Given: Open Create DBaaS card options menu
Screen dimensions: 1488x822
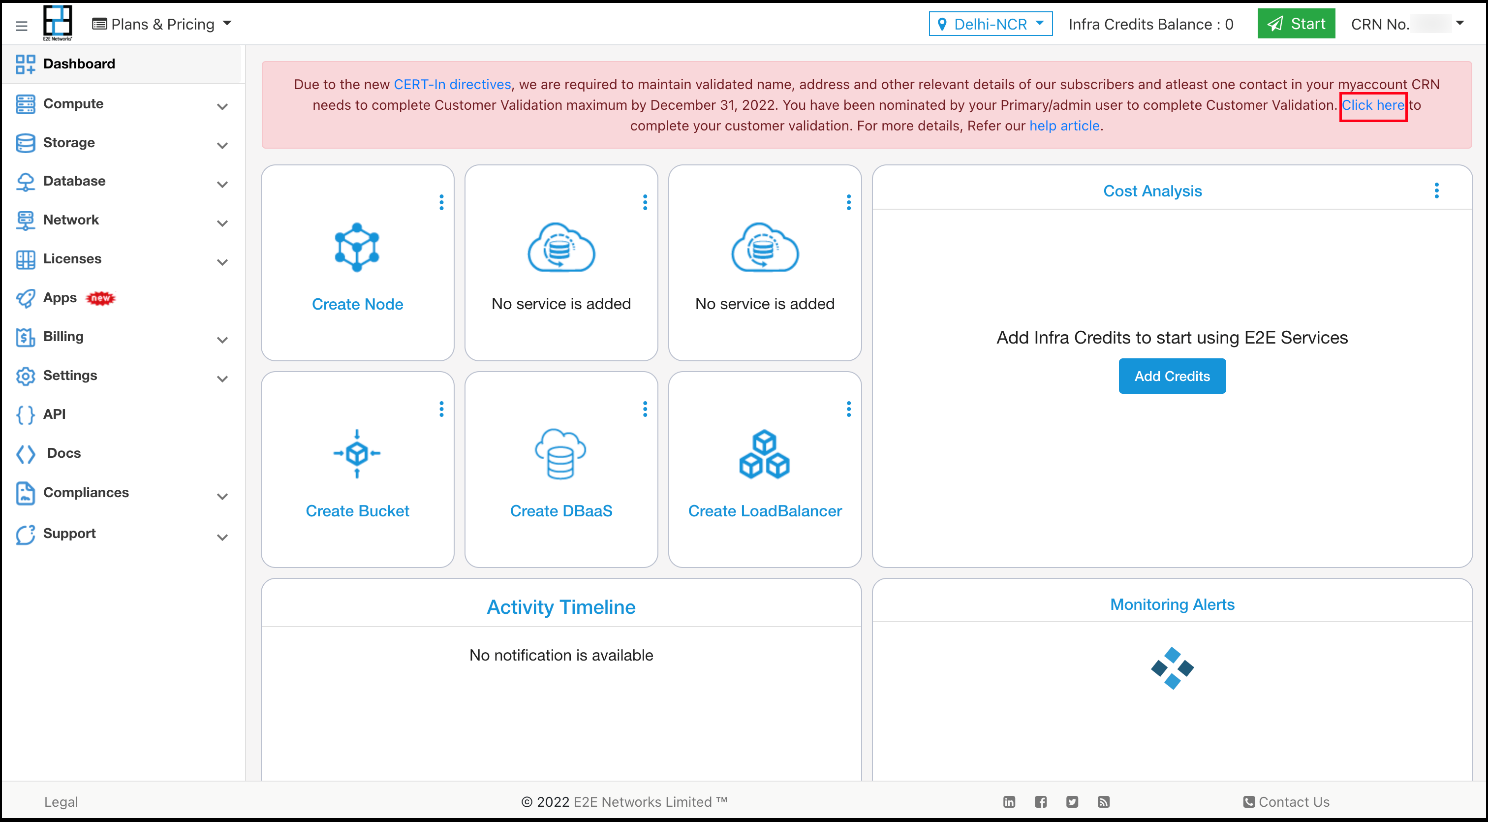Looking at the screenshot, I should pyautogui.click(x=645, y=409).
